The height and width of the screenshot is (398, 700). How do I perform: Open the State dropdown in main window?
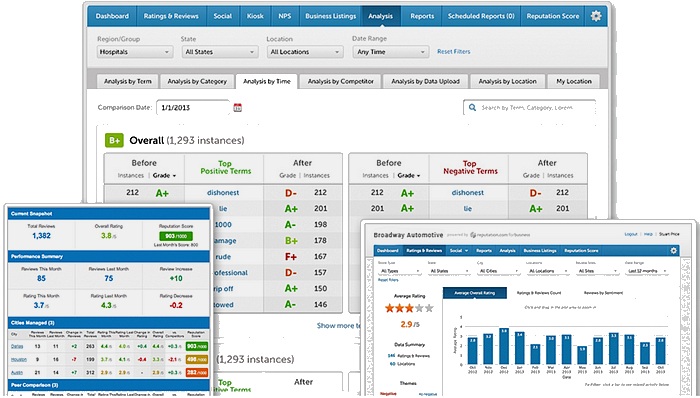220,52
